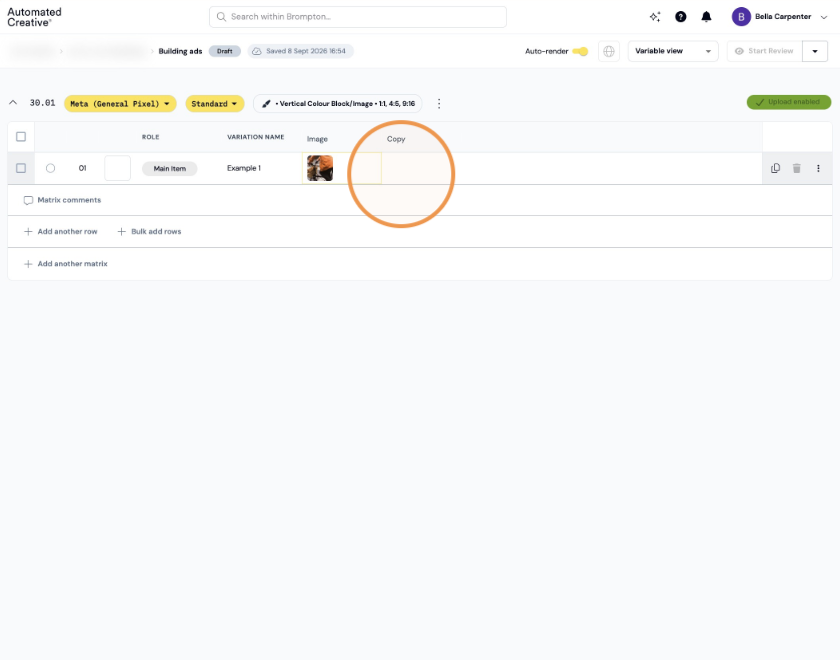Open the Vertical Colour Block/Image template selector
The image size is (840, 660).
click(x=338, y=104)
